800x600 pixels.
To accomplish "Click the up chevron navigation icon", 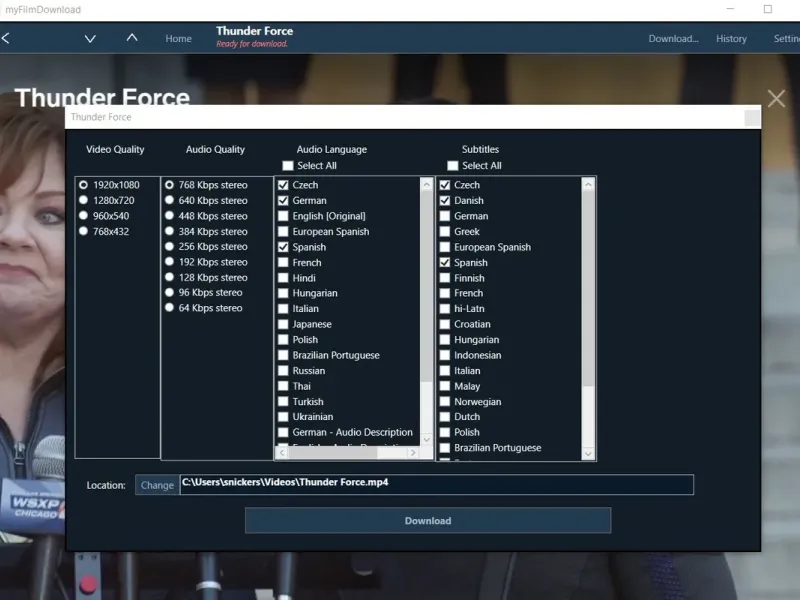I will [132, 38].
